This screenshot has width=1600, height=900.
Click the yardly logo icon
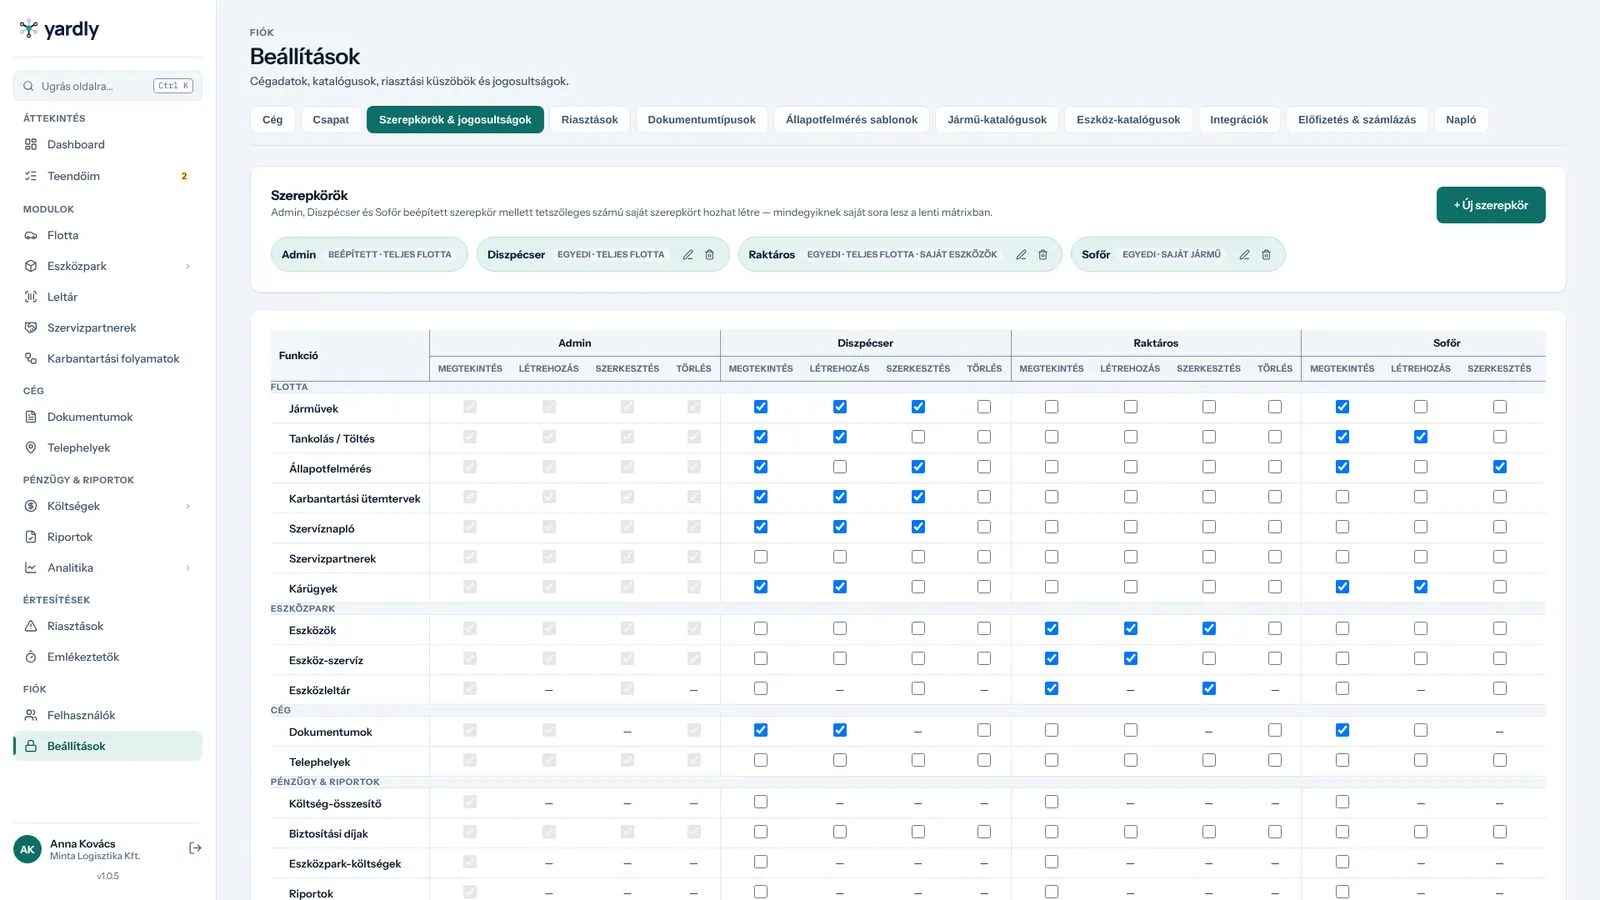click(x=29, y=29)
